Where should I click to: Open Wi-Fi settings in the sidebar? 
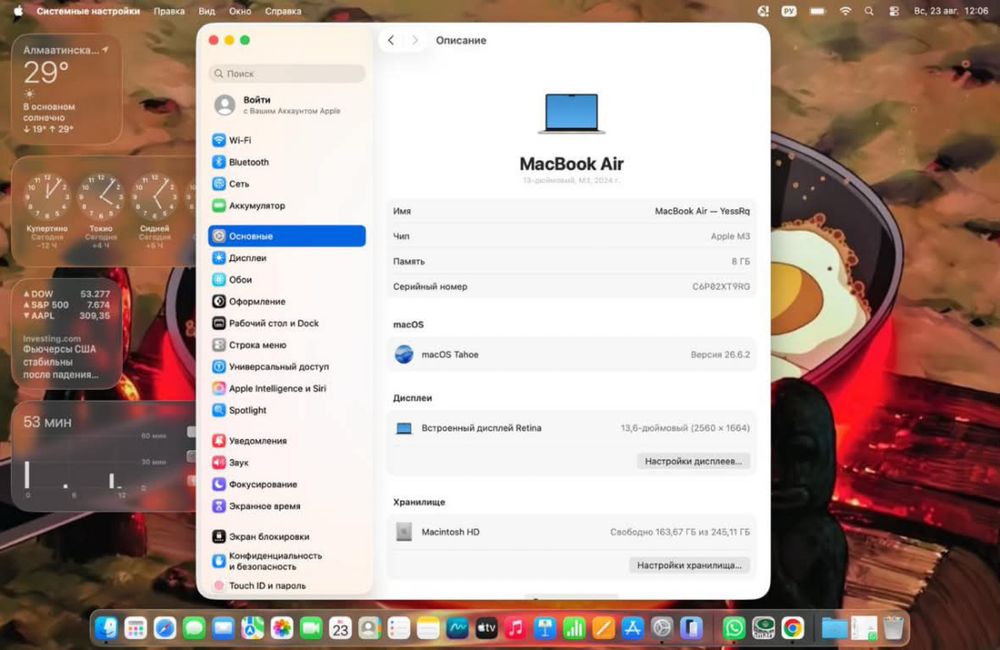(286, 140)
